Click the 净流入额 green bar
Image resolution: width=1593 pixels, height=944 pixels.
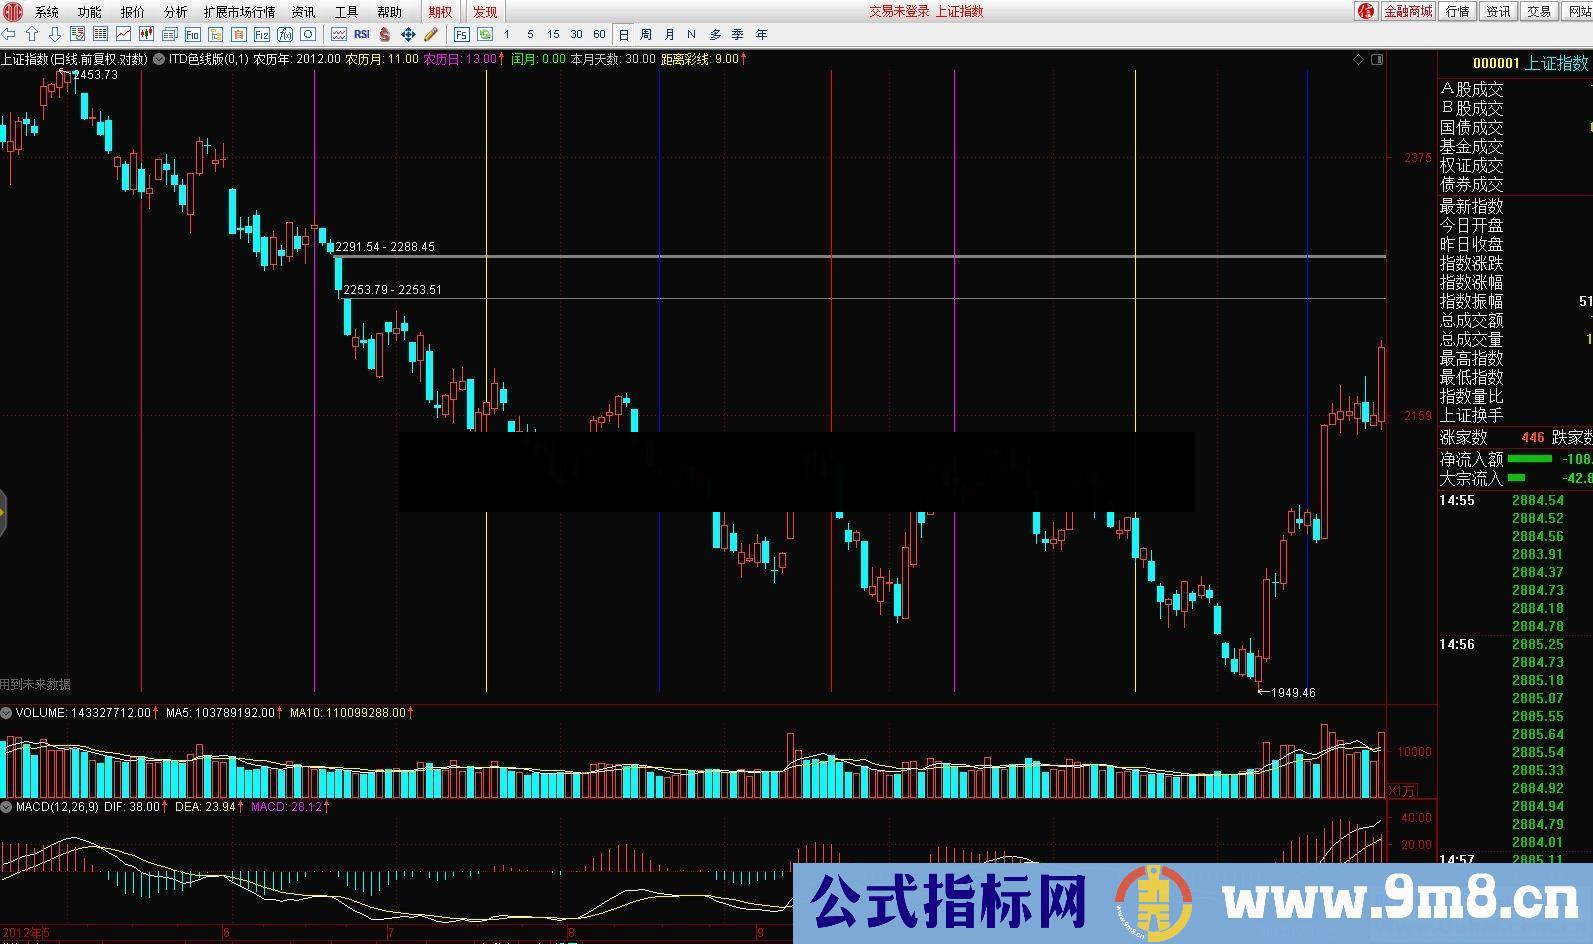1530,459
